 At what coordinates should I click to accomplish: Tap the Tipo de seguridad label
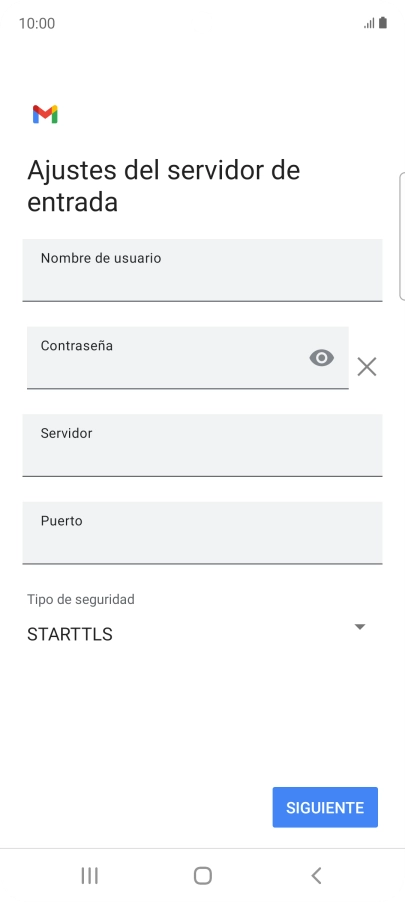point(81,599)
